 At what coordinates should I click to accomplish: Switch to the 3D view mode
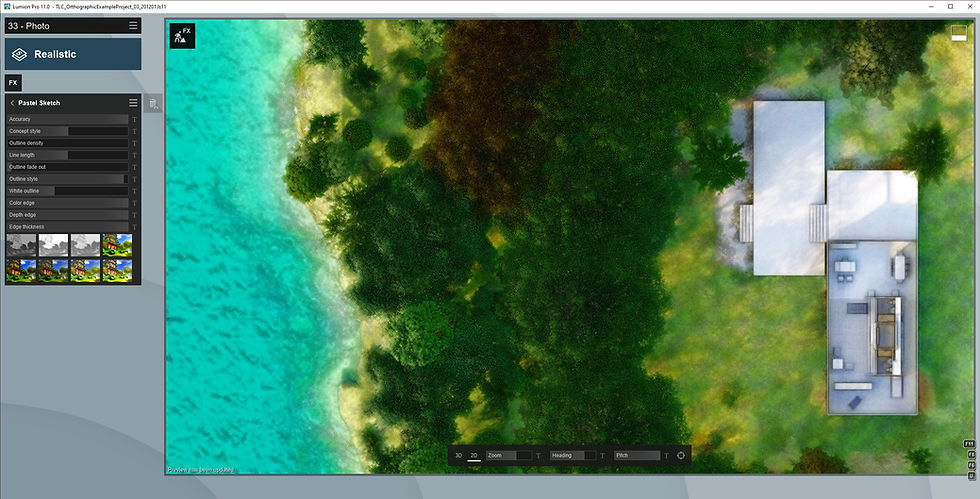(x=458, y=455)
